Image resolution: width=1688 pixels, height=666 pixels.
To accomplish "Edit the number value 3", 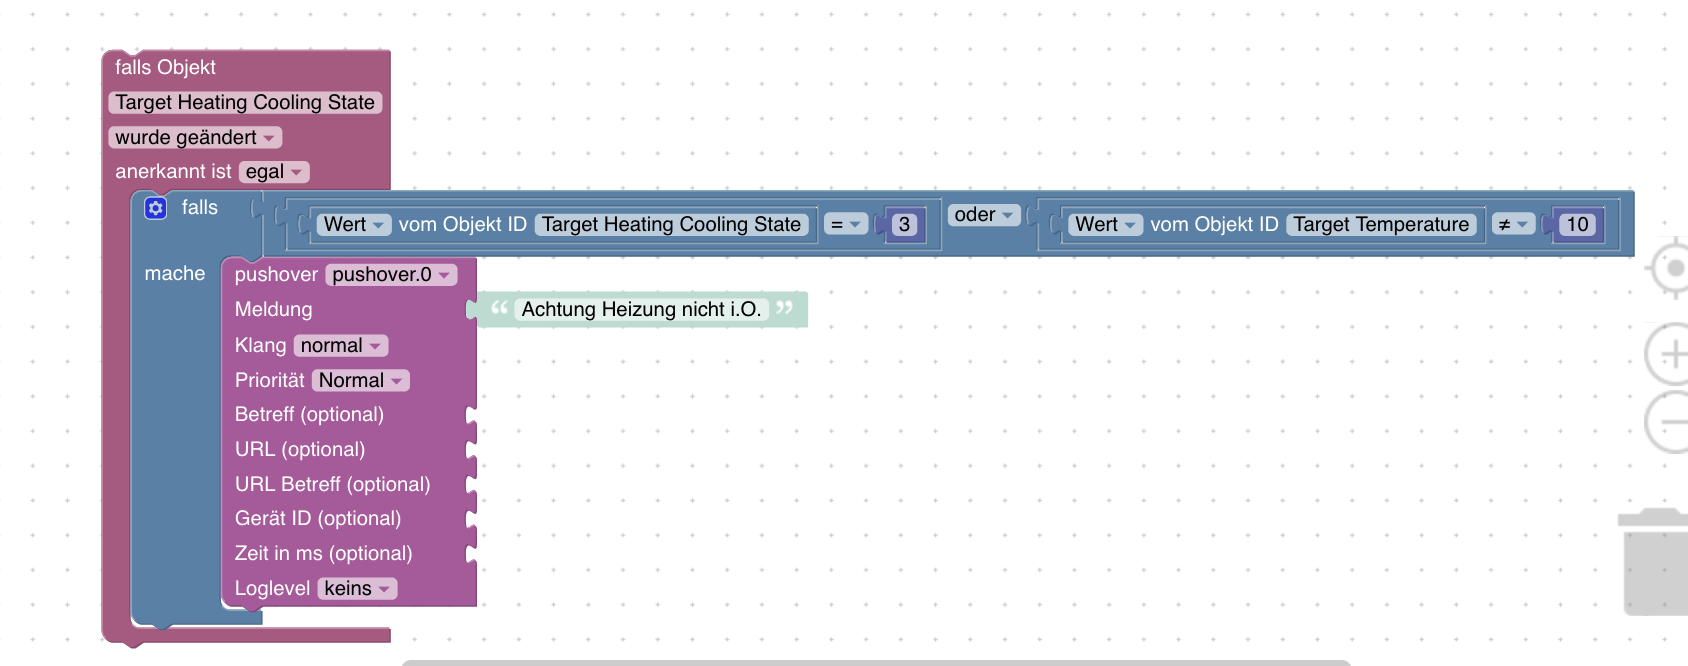I will (904, 225).
